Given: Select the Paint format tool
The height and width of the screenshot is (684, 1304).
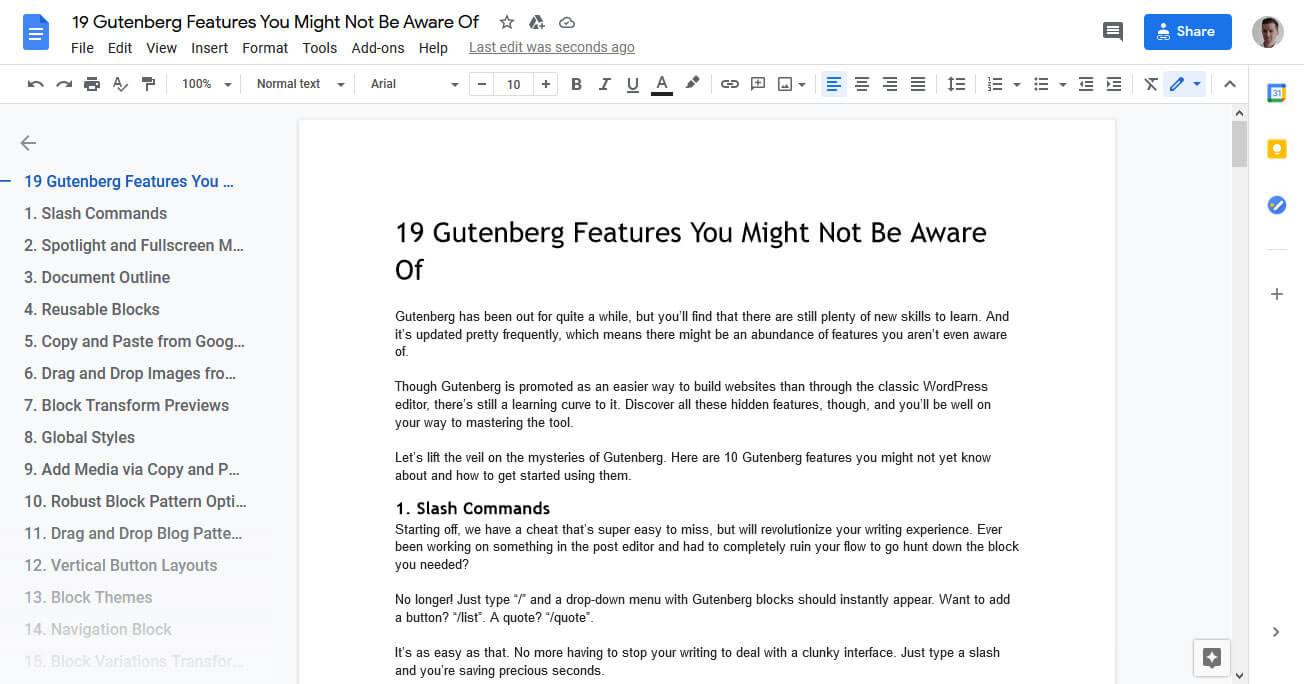Looking at the screenshot, I should click(148, 84).
